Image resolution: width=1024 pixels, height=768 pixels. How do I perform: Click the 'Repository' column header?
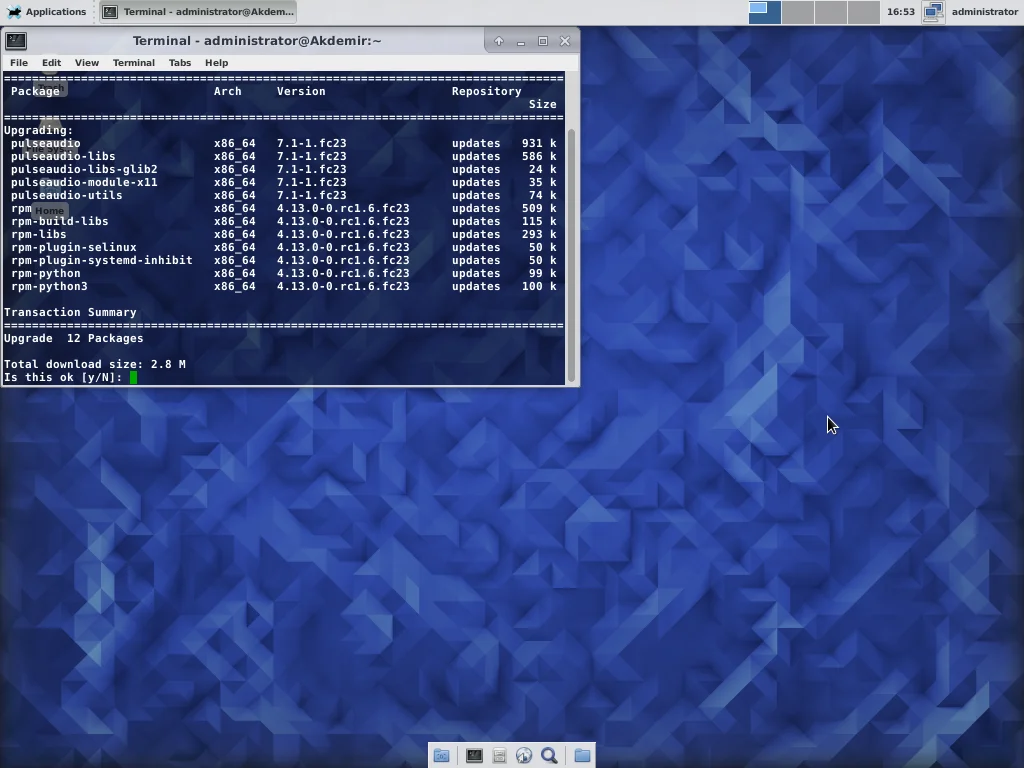pos(487,91)
